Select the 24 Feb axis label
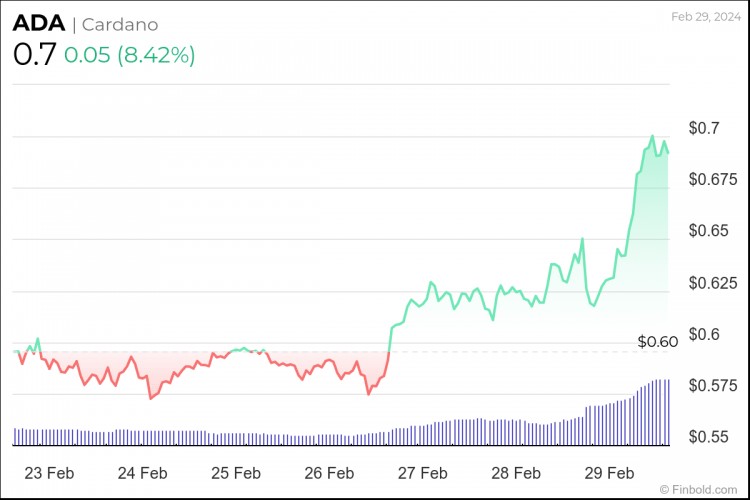The width and height of the screenshot is (750, 500). click(x=143, y=473)
